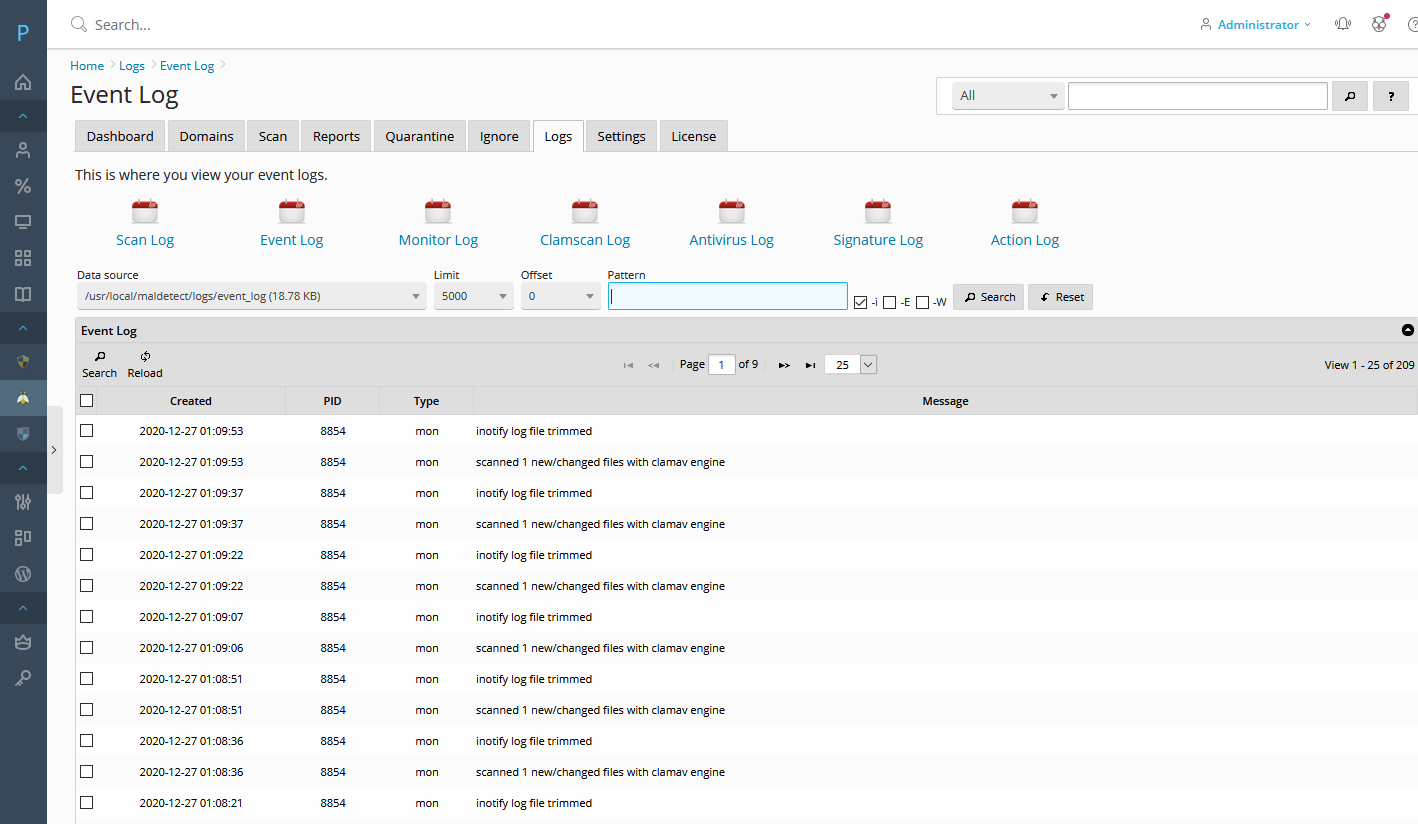Viewport: 1418px width, 824px height.
Task: Switch to the Quarantine tab
Action: pos(420,136)
